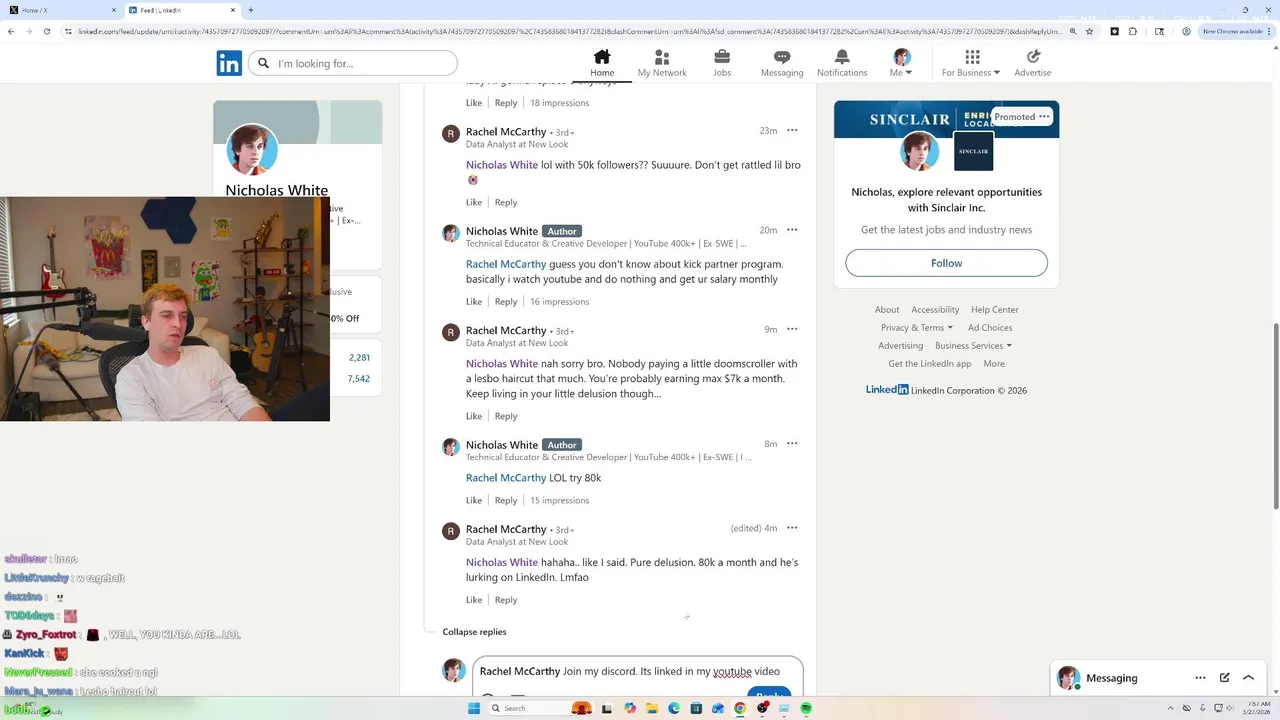Click More in the footer links
This screenshot has width=1280, height=720.
click(x=994, y=363)
